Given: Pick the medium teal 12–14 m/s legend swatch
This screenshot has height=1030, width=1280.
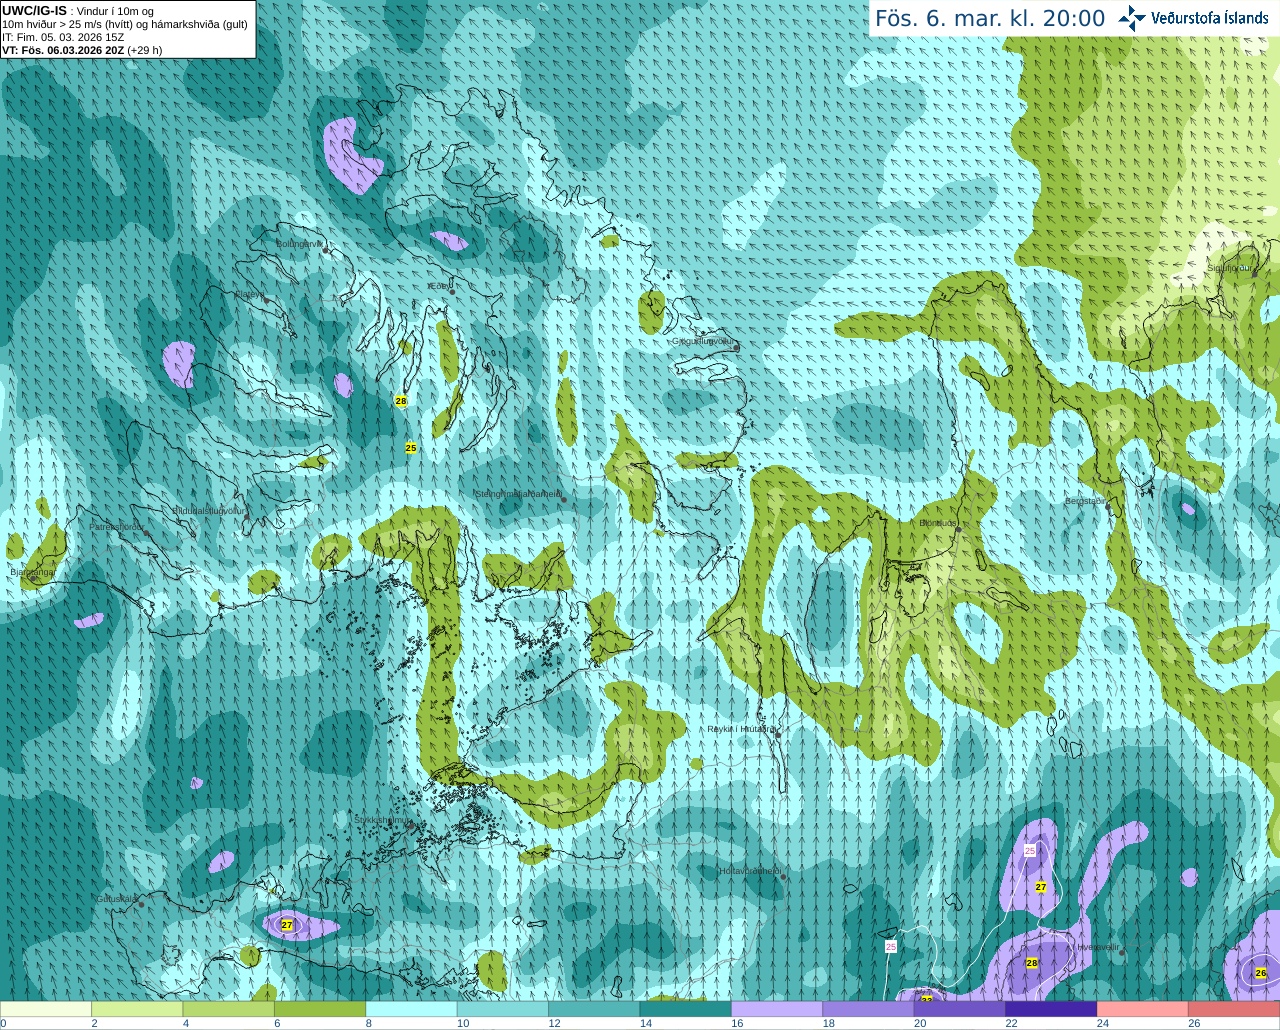Looking at the screenshot, I should click(x=595, y=1009).
